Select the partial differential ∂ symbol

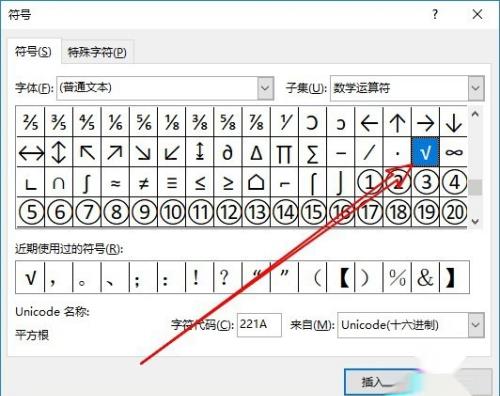[x=228, y=152]
